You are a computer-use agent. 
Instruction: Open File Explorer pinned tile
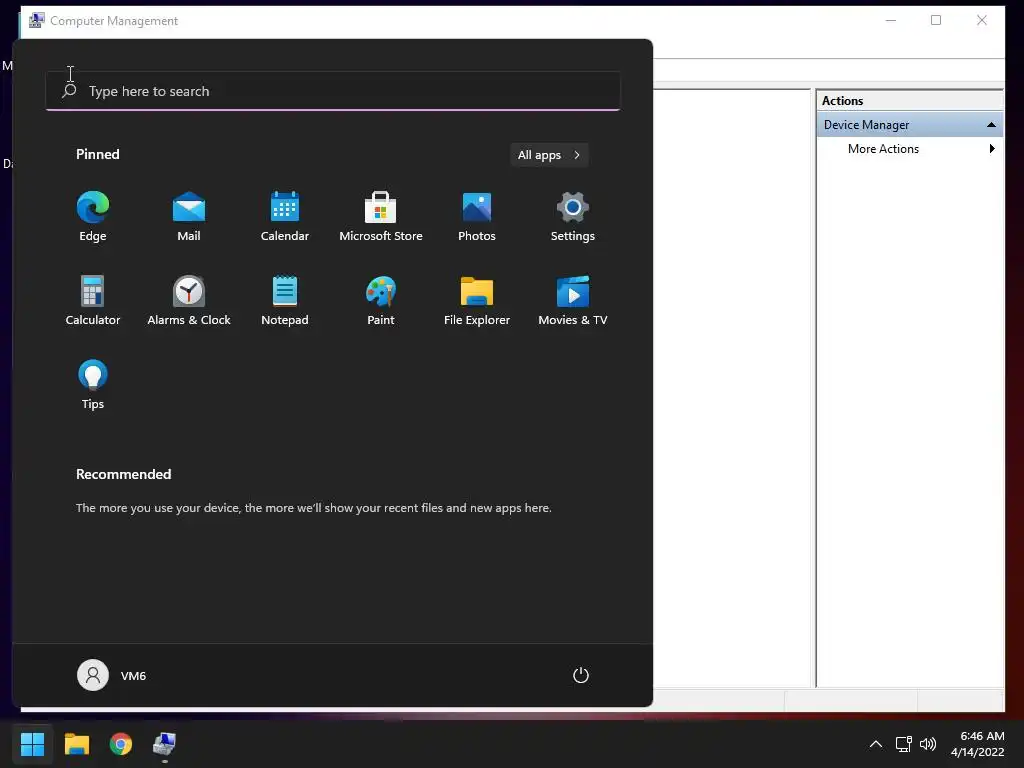click(477, 301)
